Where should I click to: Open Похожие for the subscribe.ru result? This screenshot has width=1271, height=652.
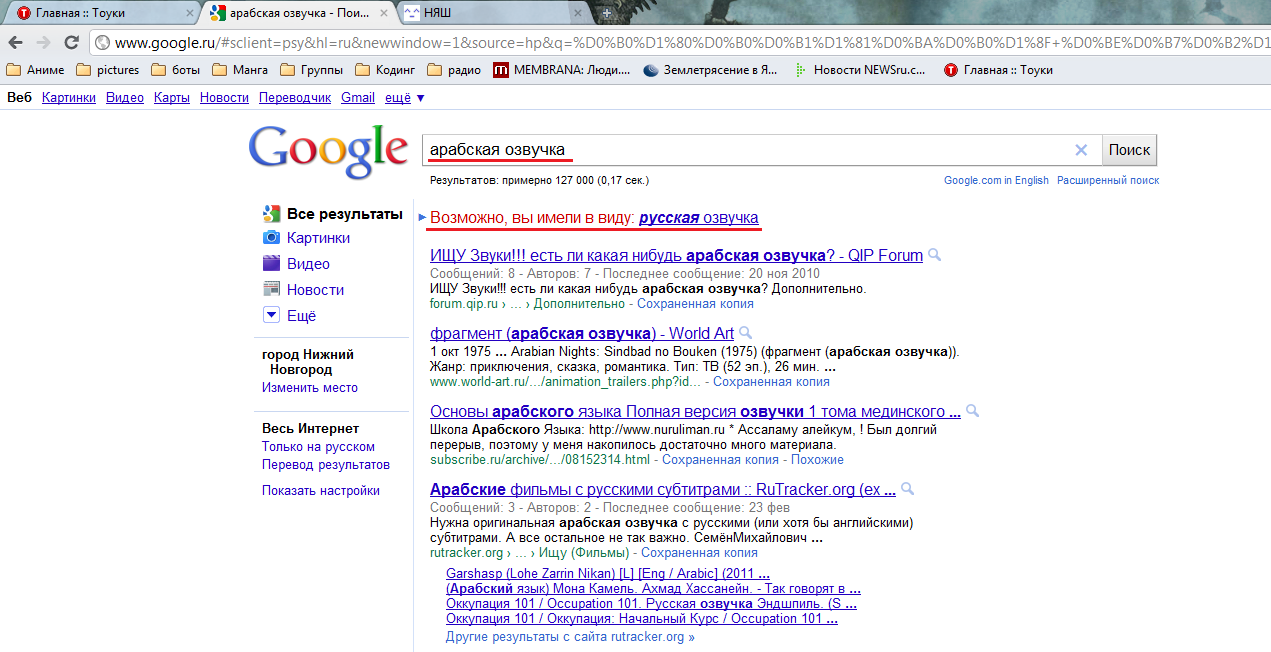pos(817,459)
